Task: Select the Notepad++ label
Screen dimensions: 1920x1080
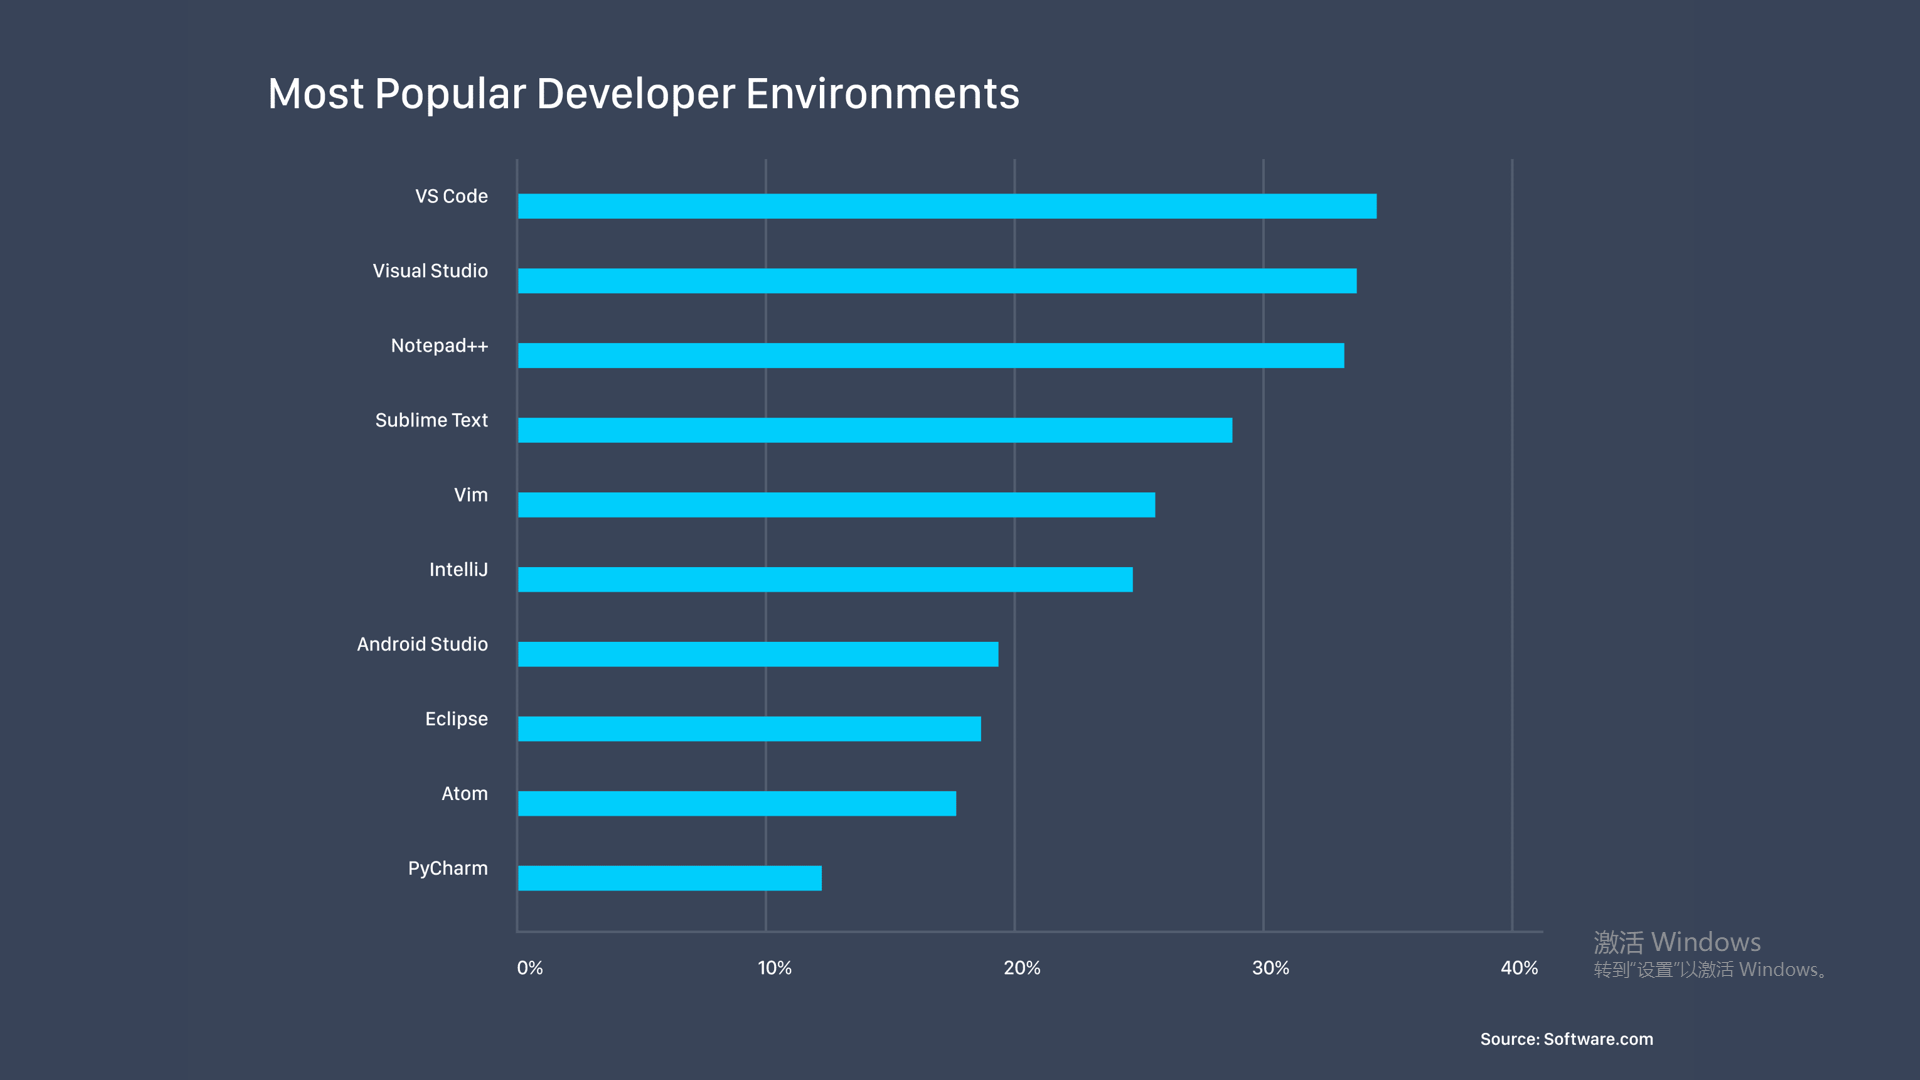Action: (x=439, y=346)
